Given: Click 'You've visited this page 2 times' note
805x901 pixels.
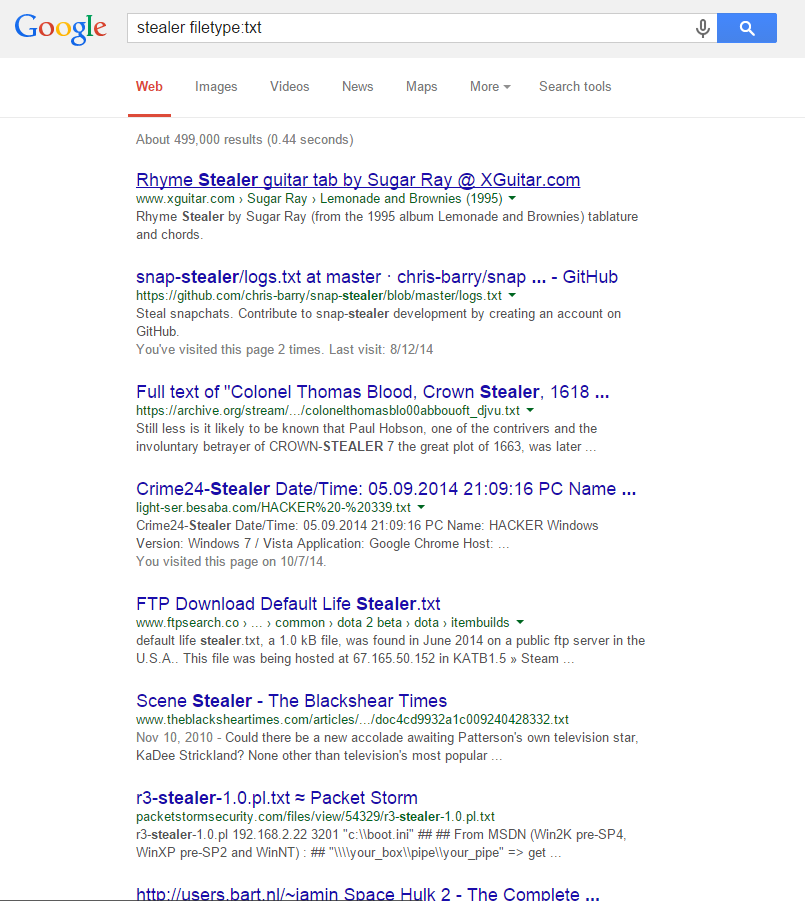Looking at the screenshot, I should (x=284, y=350).
